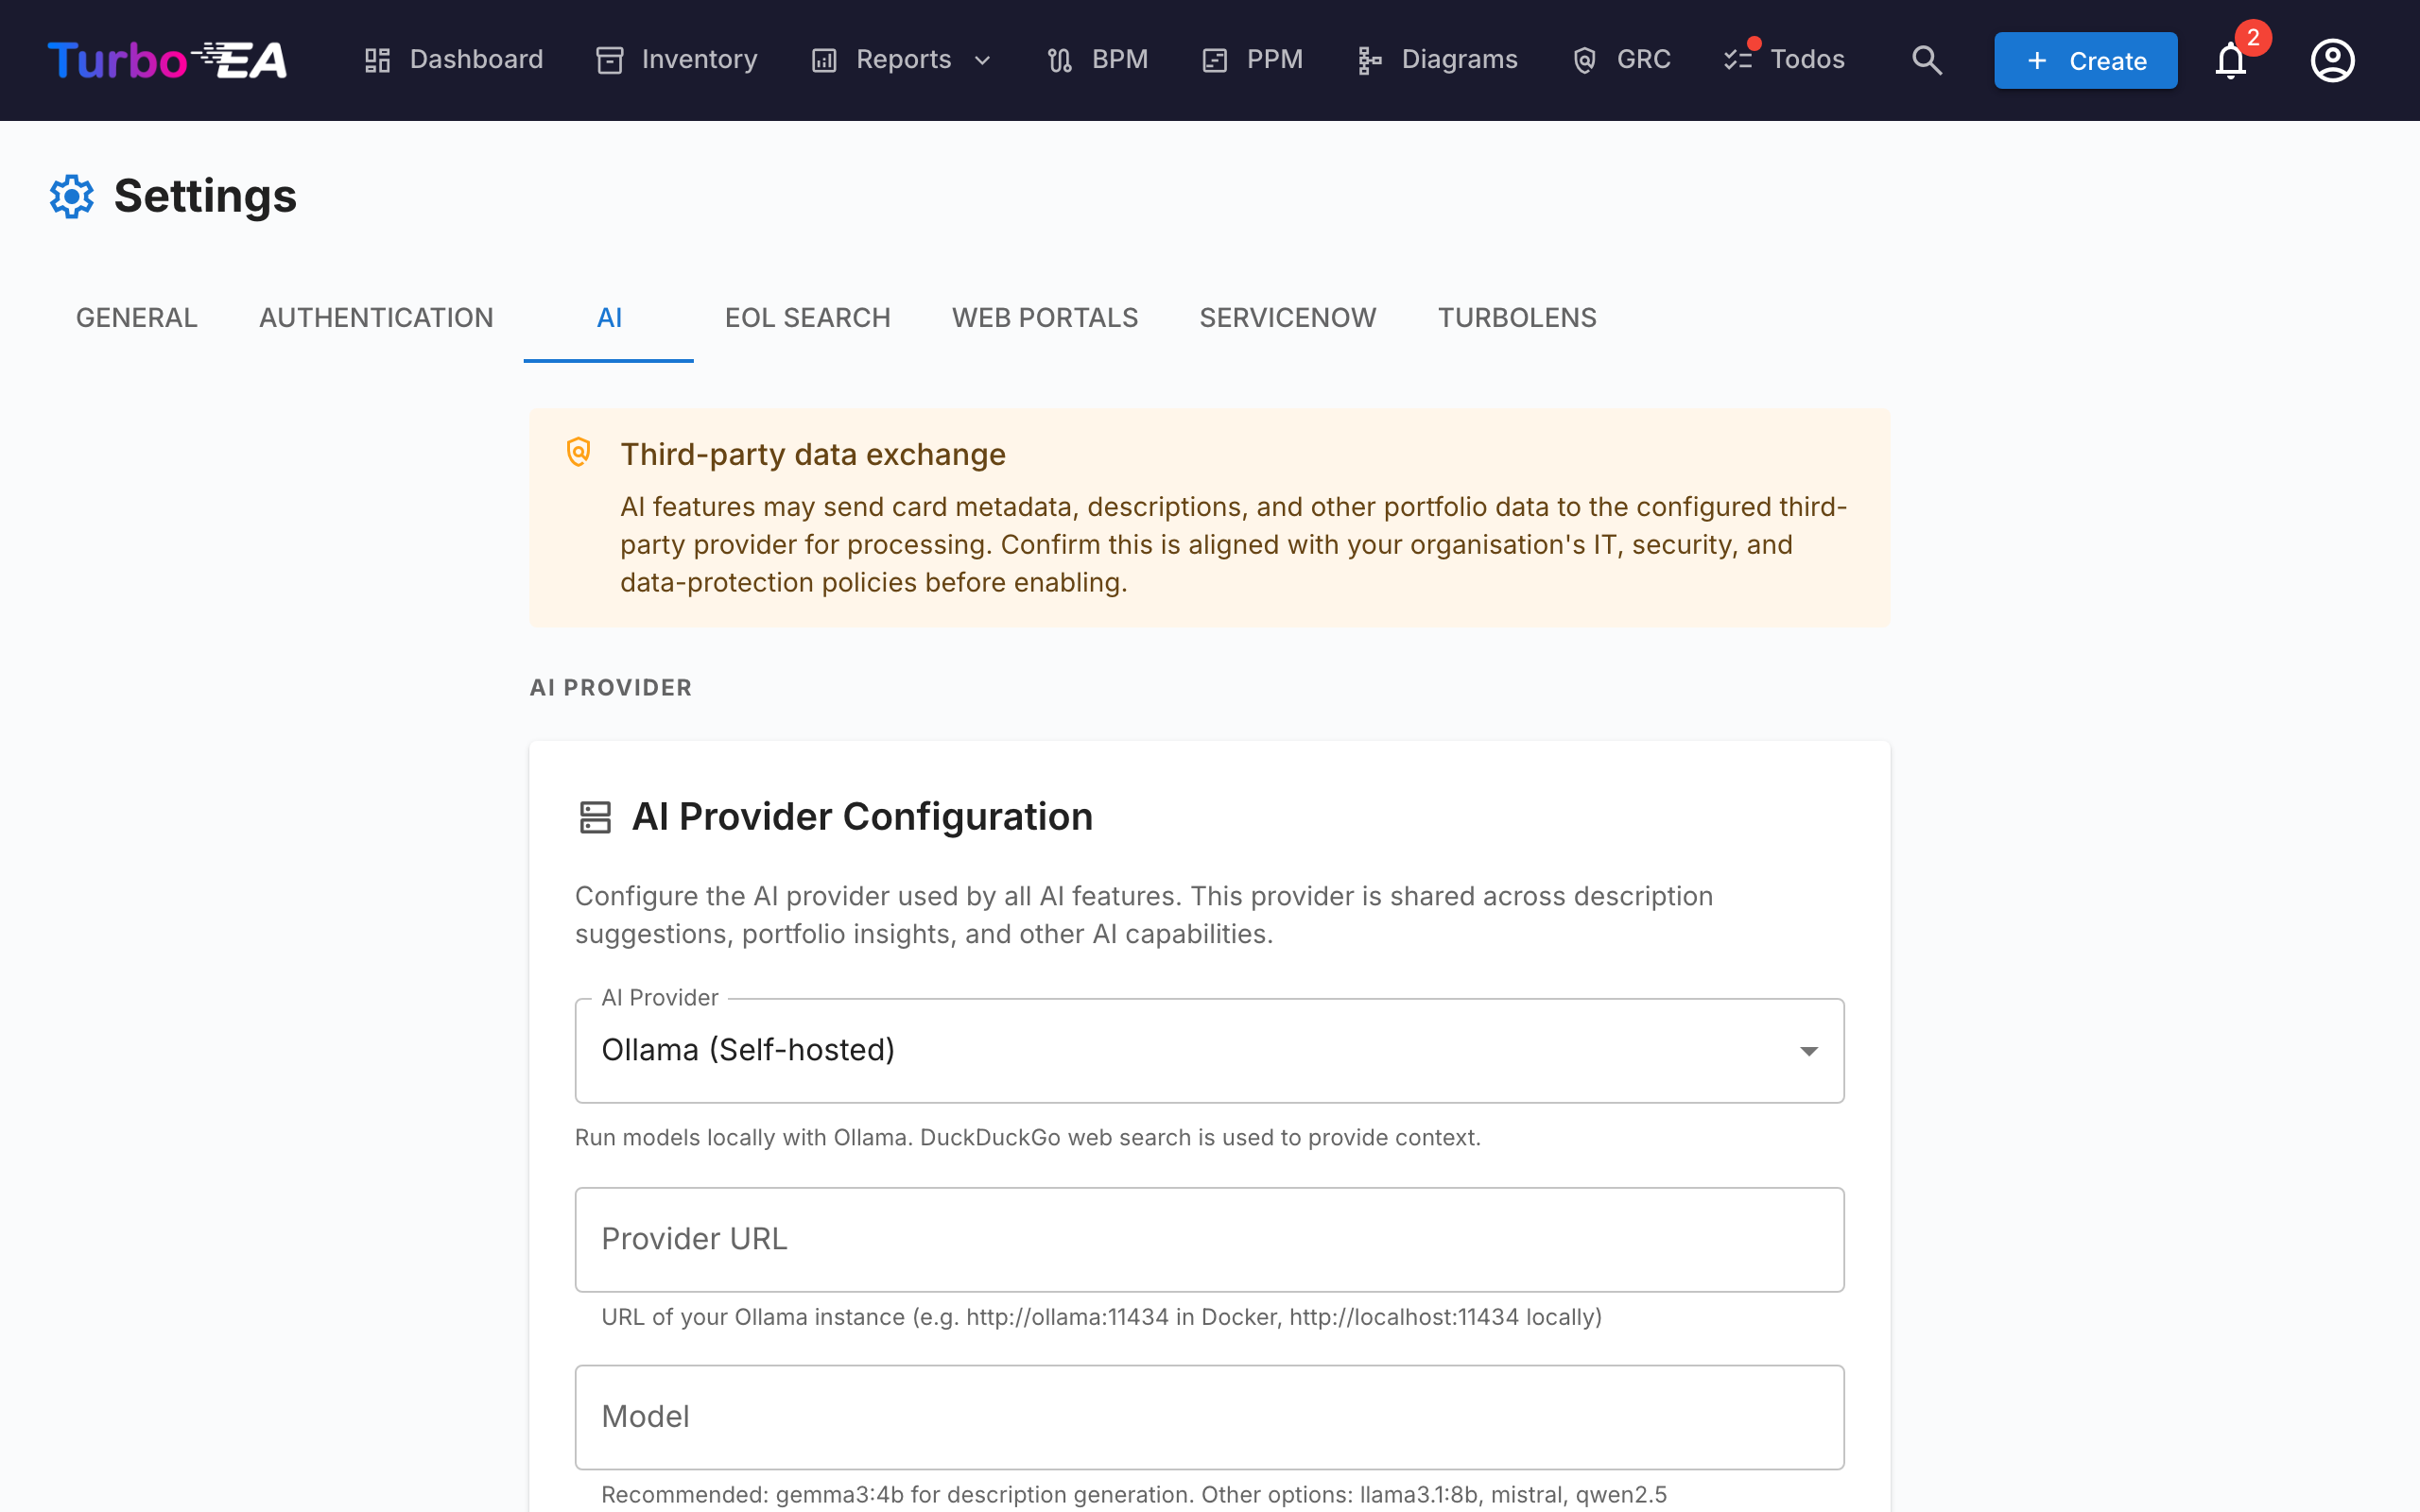Click the Inventory box icon
Image resolution: width=2420 pixels, height=1512 pixels.
(x=609, y=60)
